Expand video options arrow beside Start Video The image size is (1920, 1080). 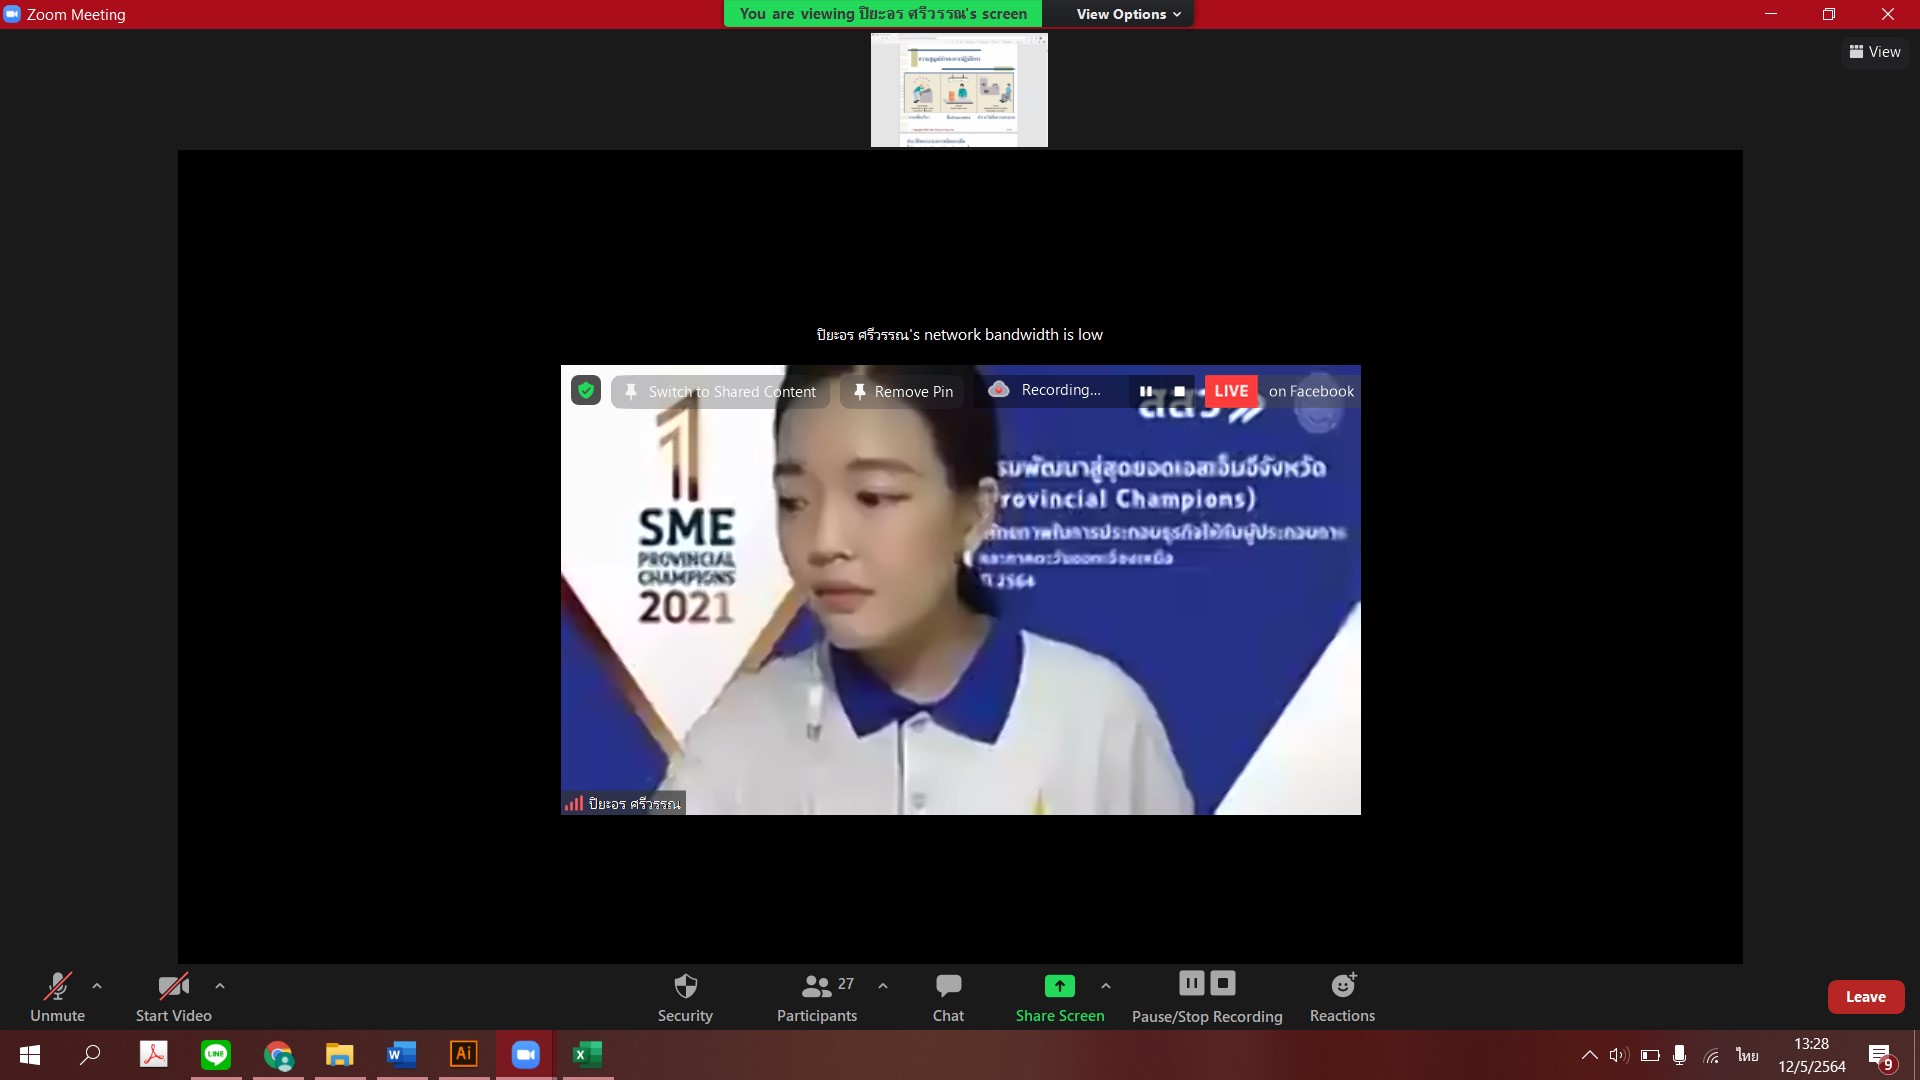[x=220, y=986]
